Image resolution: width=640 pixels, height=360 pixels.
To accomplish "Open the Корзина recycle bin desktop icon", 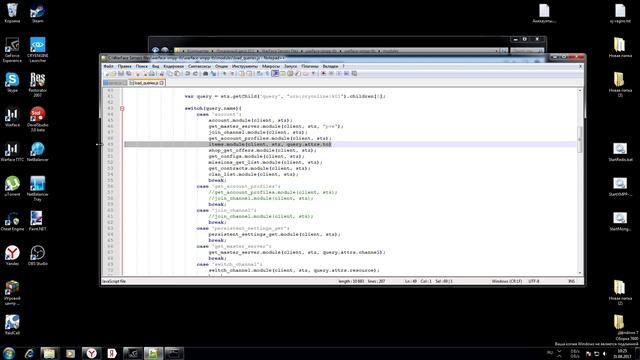I will 12,13.
